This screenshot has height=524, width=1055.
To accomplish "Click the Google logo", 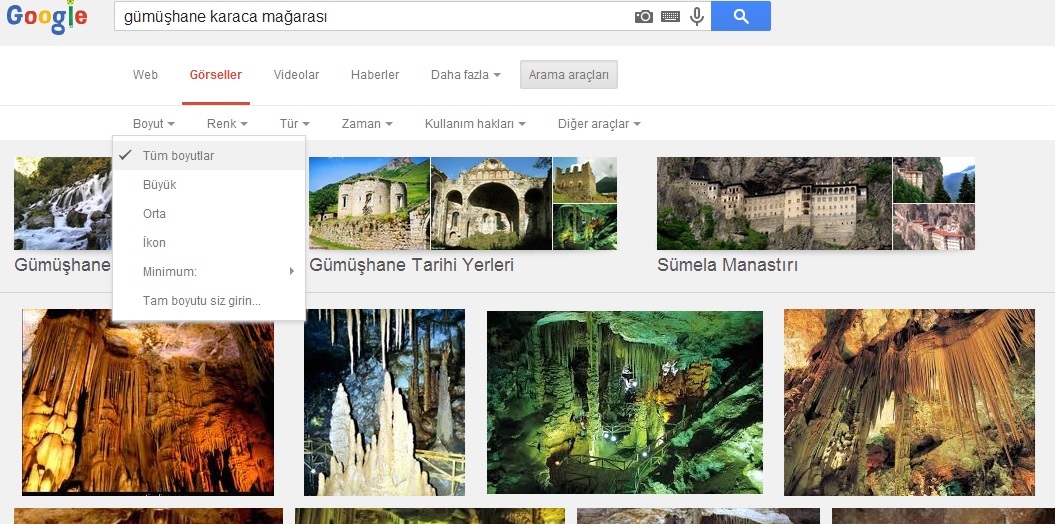I will 47,17.
